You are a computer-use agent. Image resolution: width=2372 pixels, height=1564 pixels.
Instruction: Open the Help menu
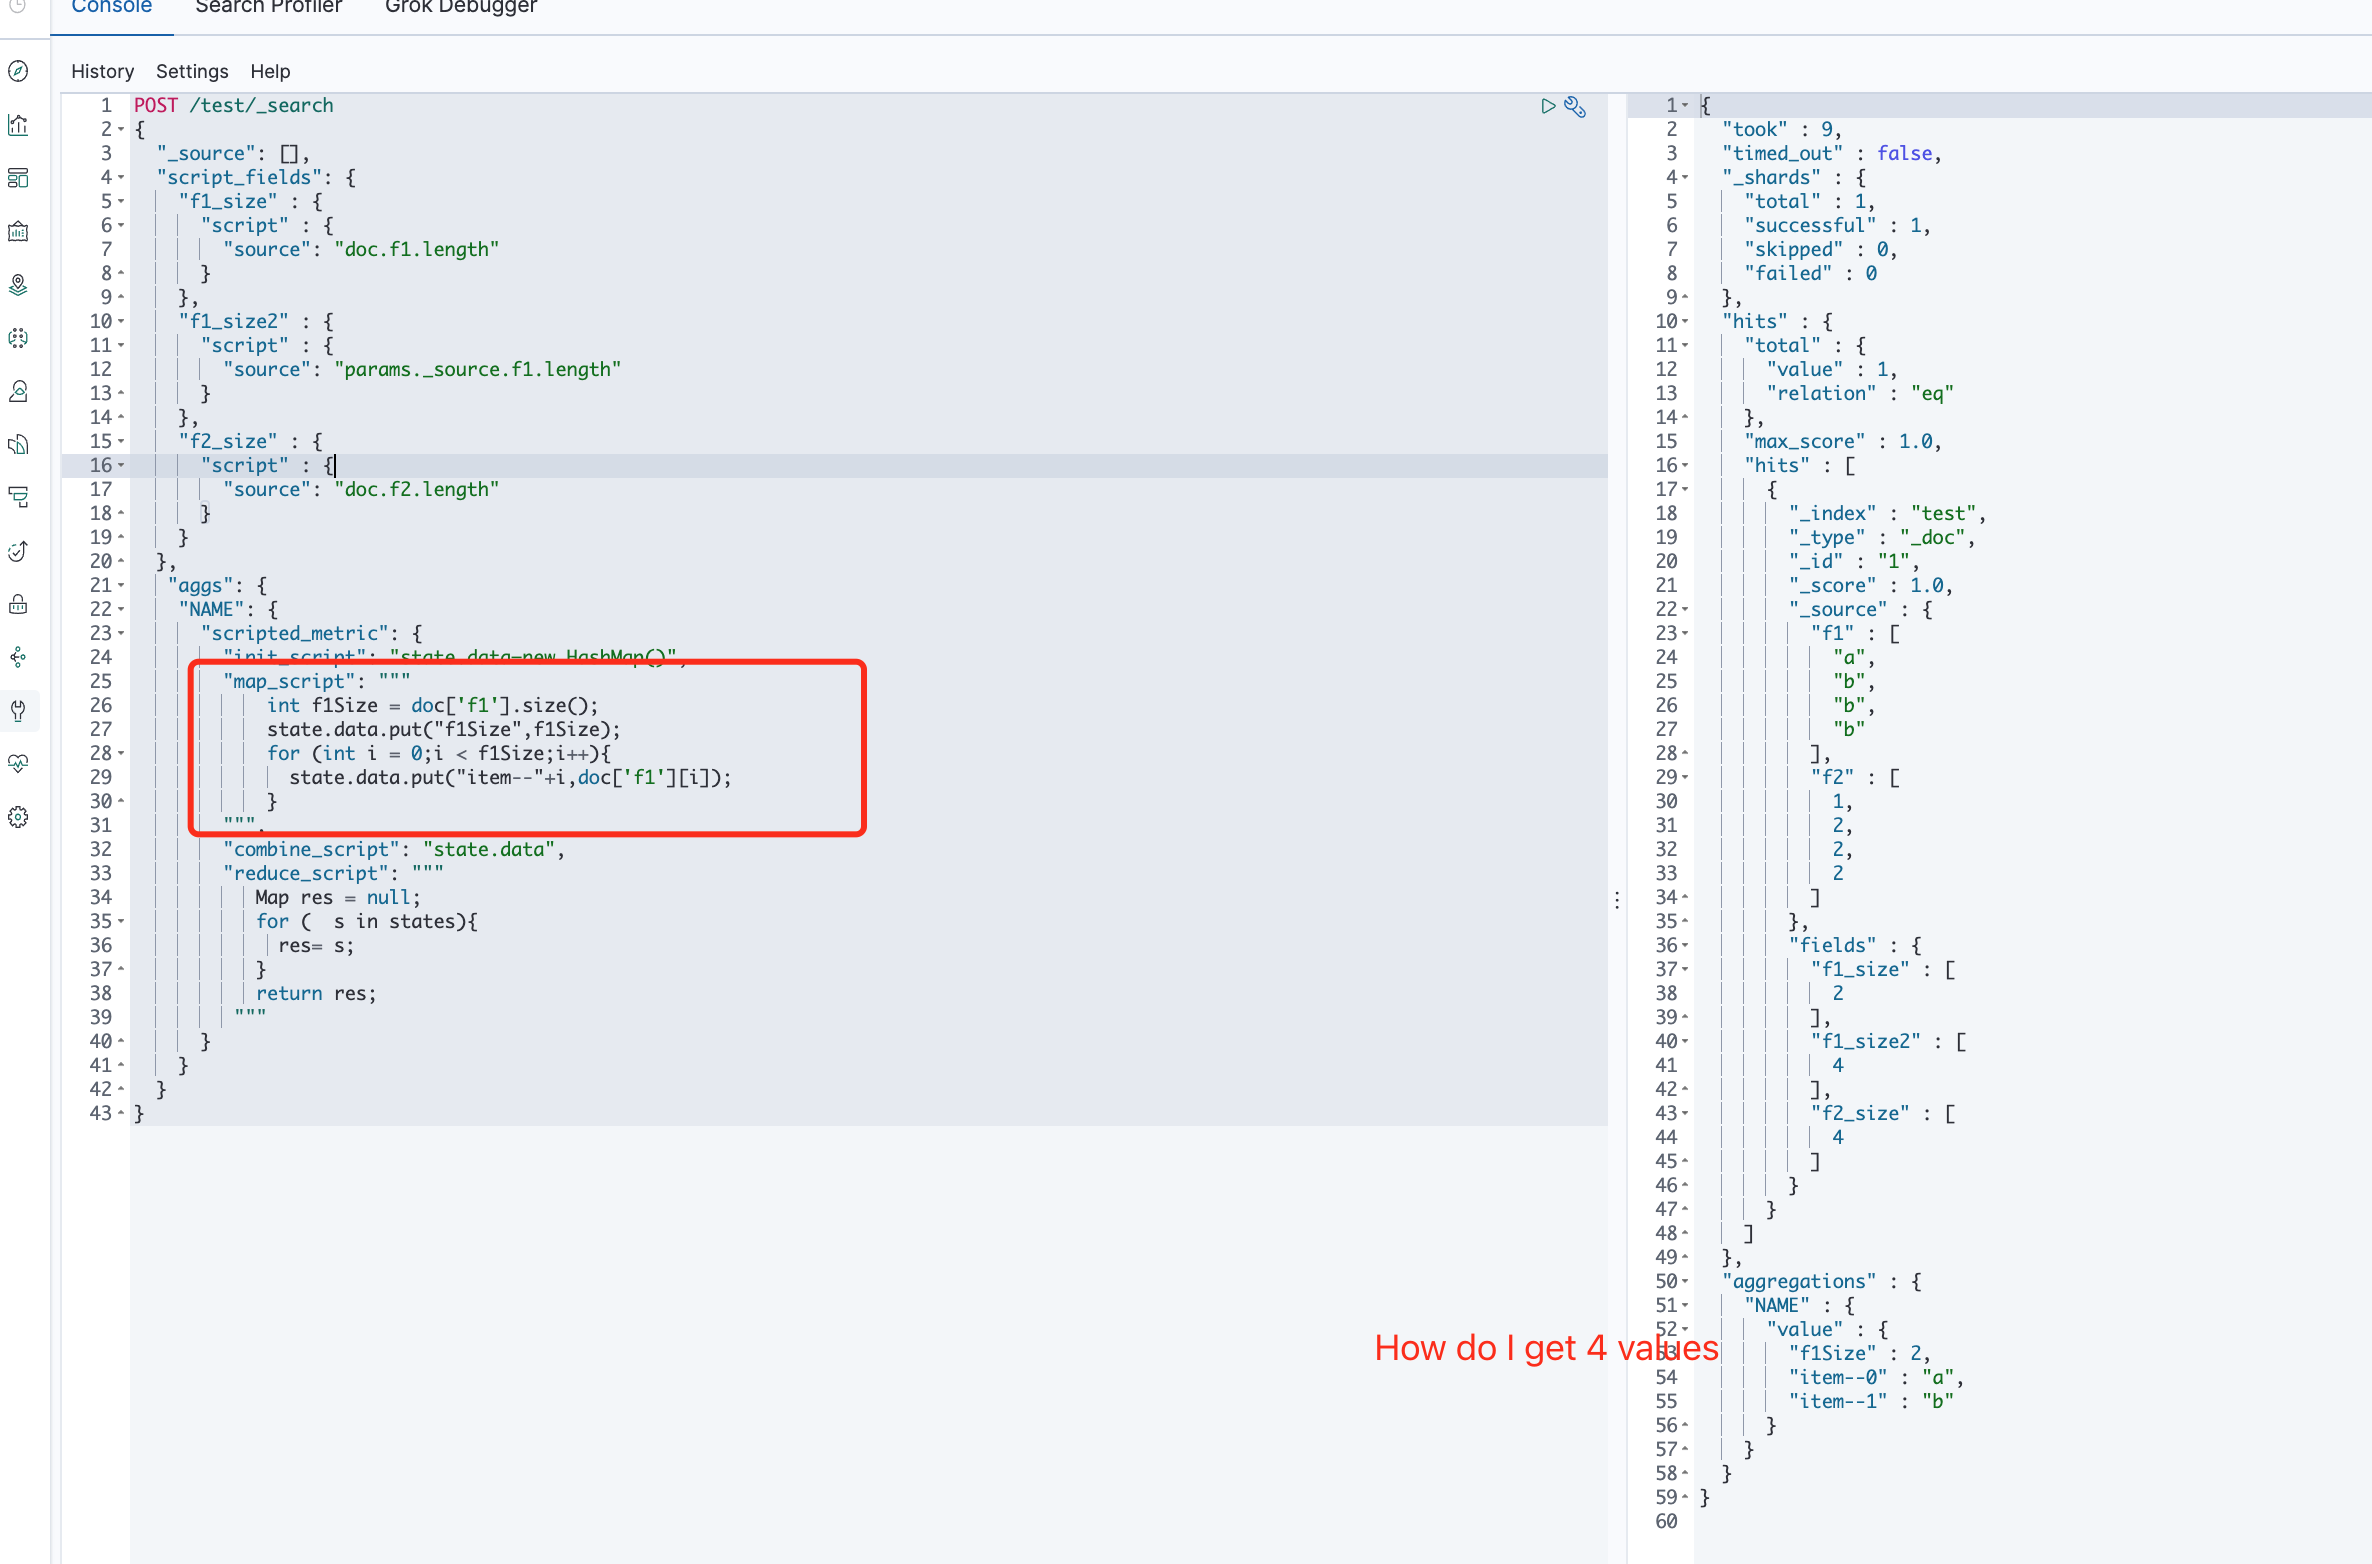tap(270, 71)
